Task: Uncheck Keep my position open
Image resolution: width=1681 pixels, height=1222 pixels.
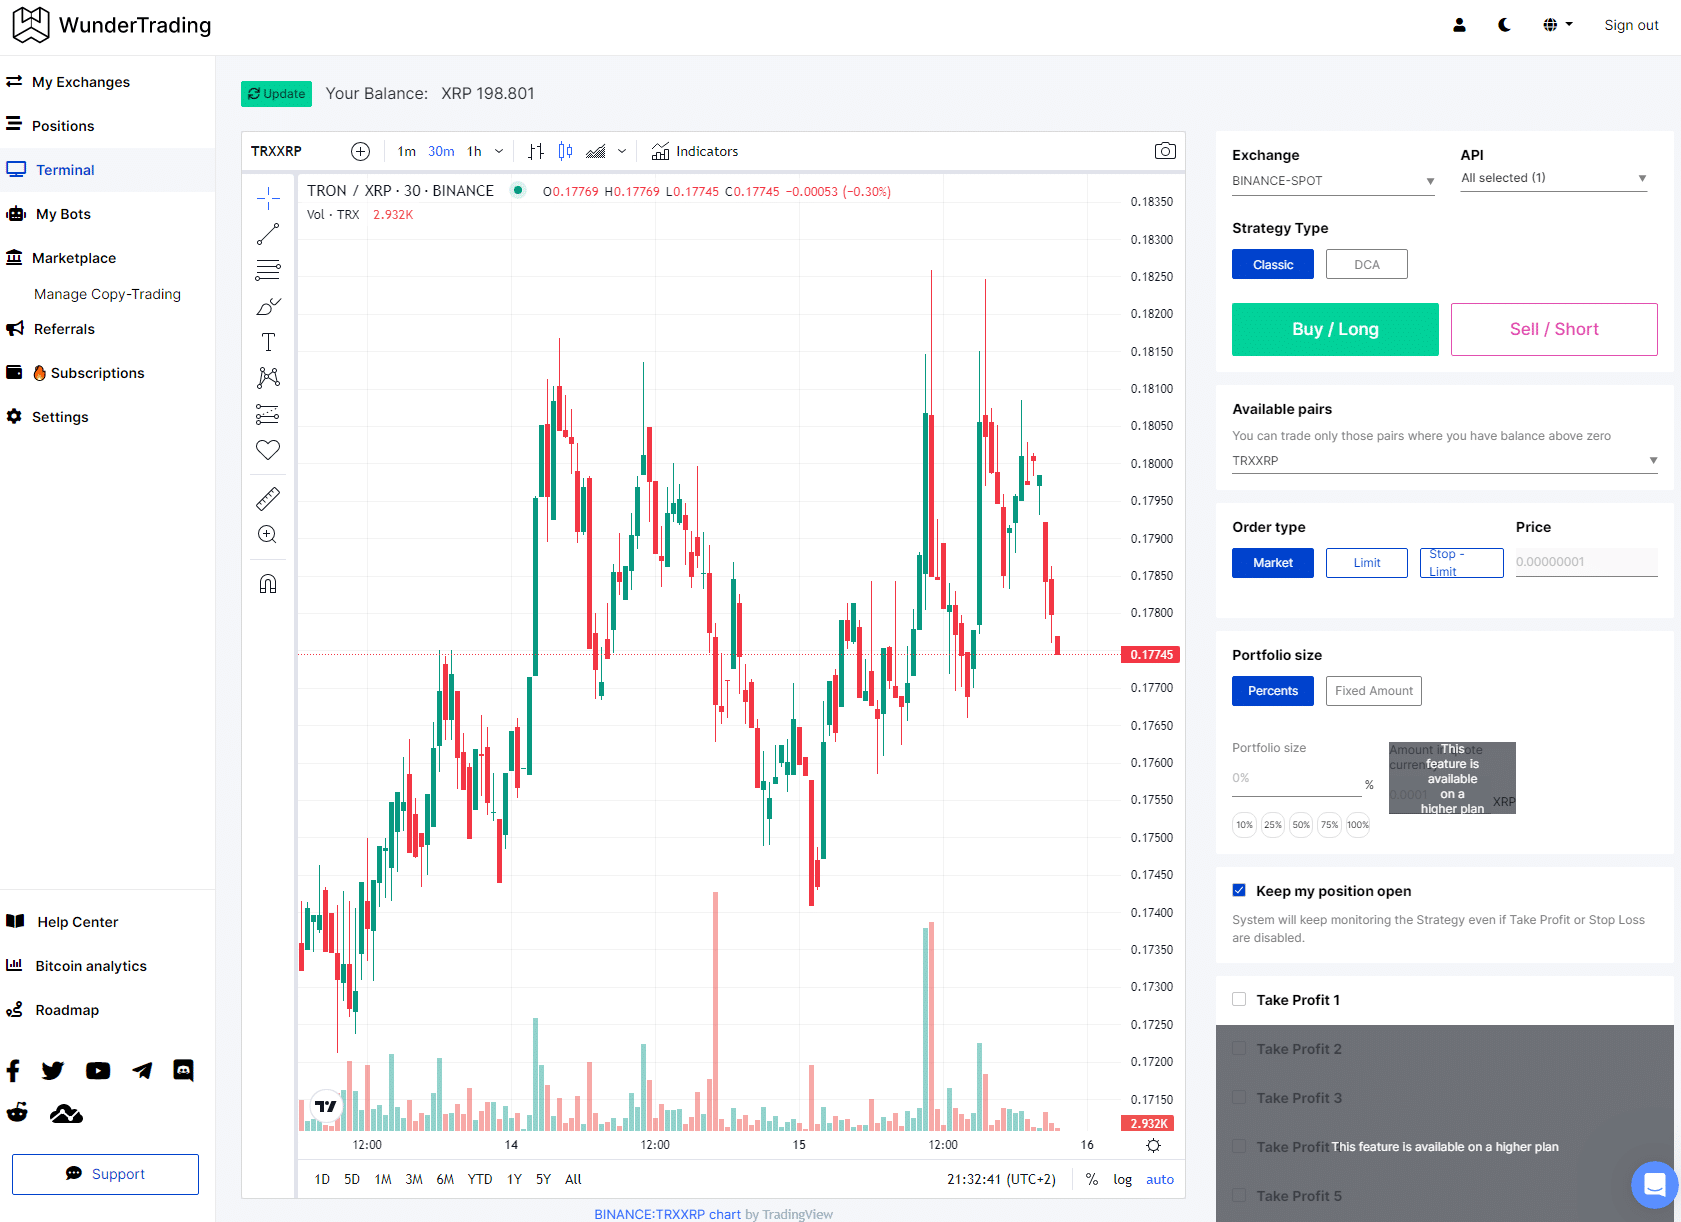Action: point(1239,890)
